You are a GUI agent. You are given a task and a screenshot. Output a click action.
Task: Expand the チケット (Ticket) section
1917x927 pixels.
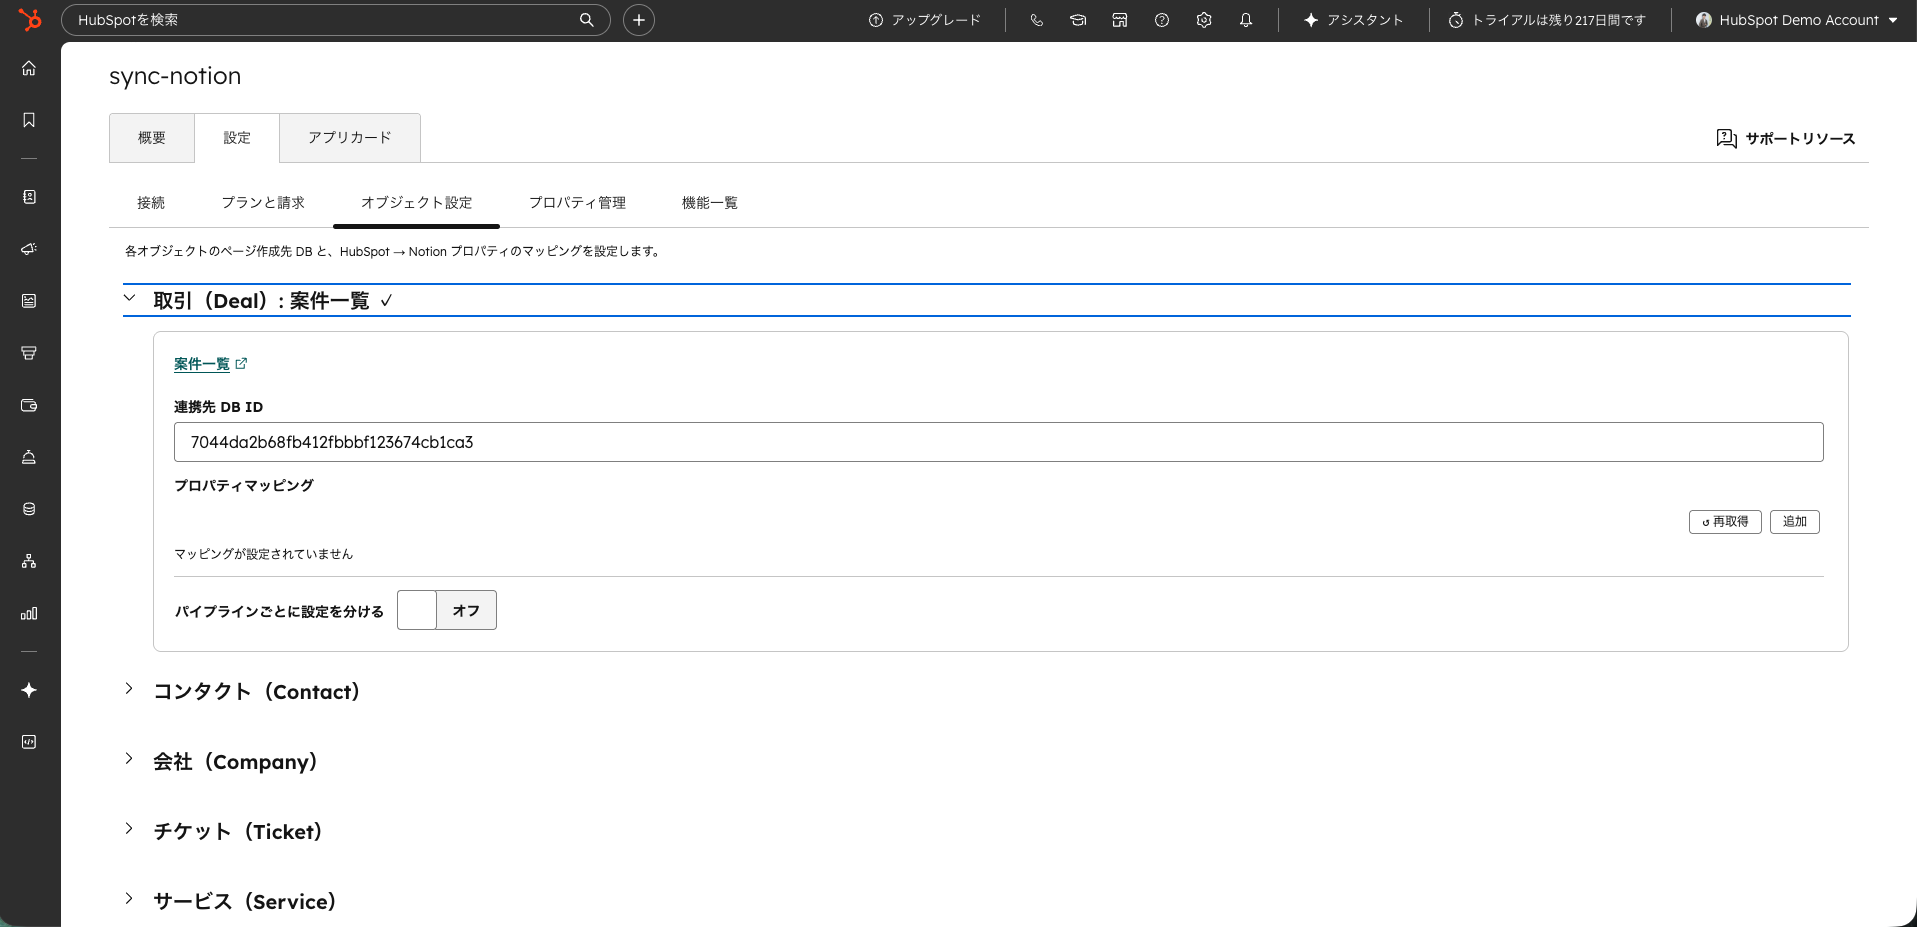pos(129,829)
